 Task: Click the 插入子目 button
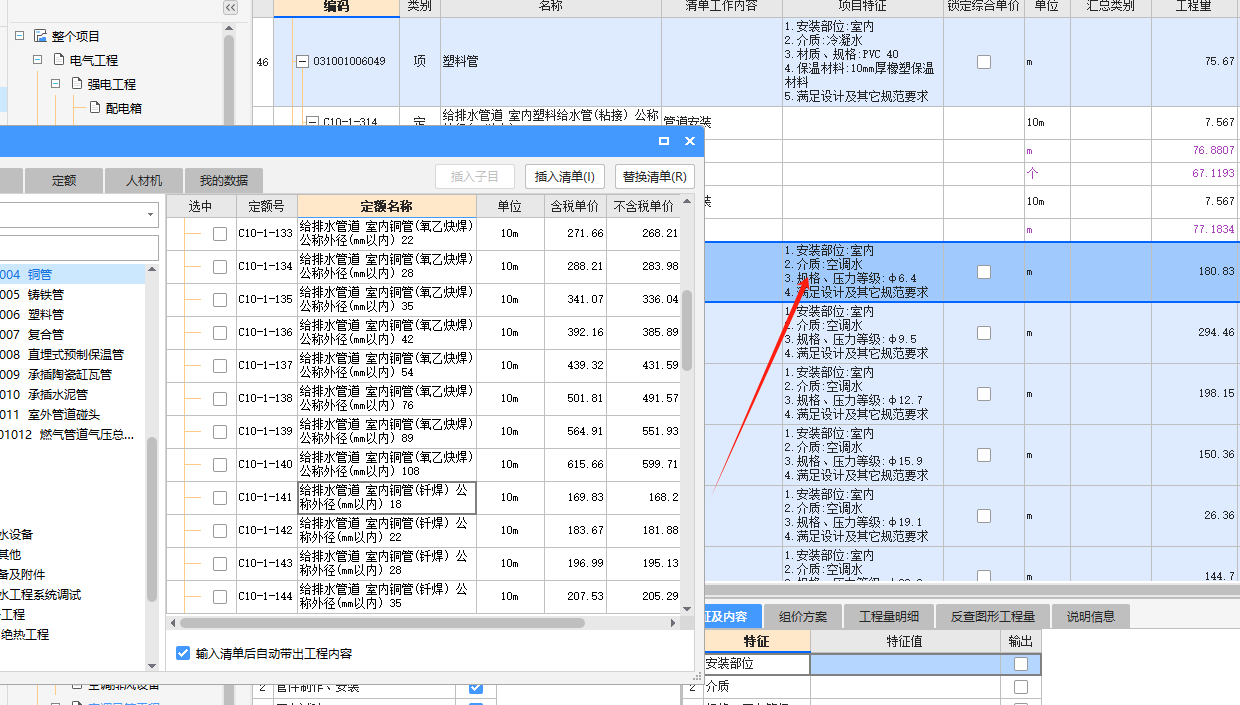point(475,177)
